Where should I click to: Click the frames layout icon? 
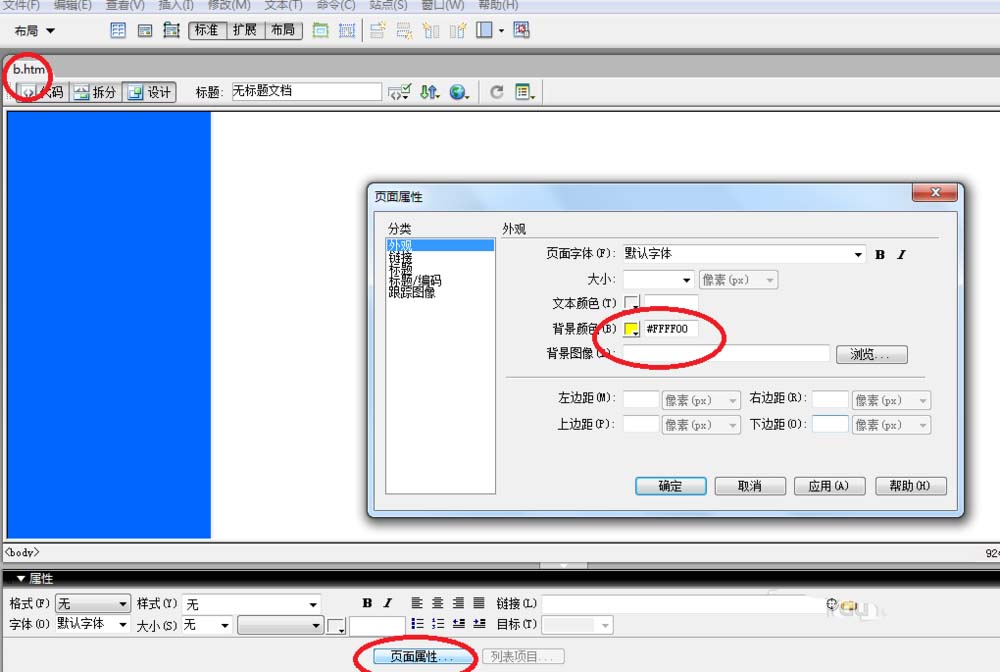click(484, 30)
